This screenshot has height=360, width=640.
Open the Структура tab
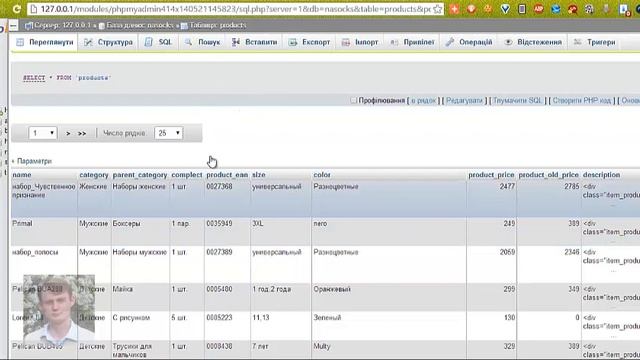109,42
